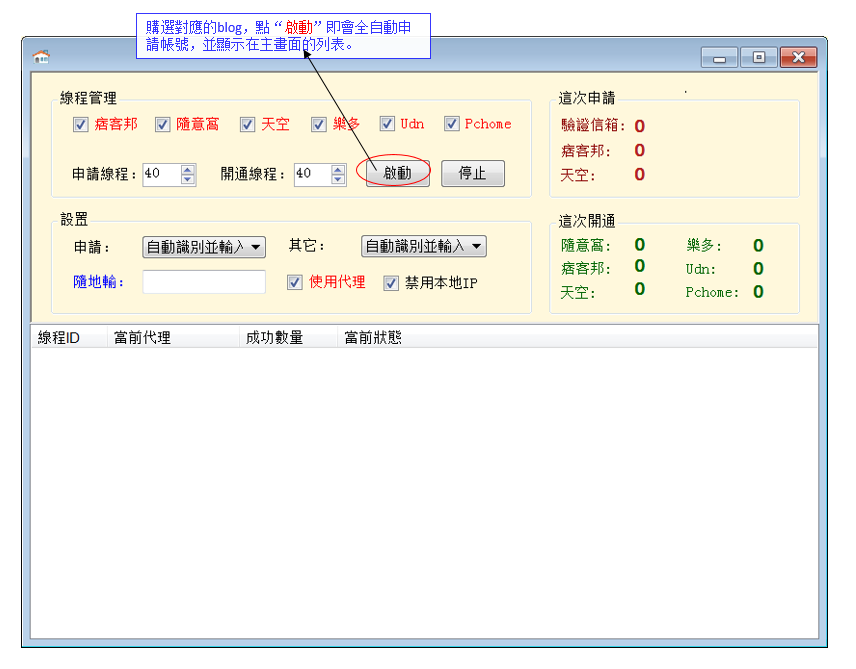Uncheck the 痞客邦 checkbox
856x669 pixels.
click(x=81, y=125)
